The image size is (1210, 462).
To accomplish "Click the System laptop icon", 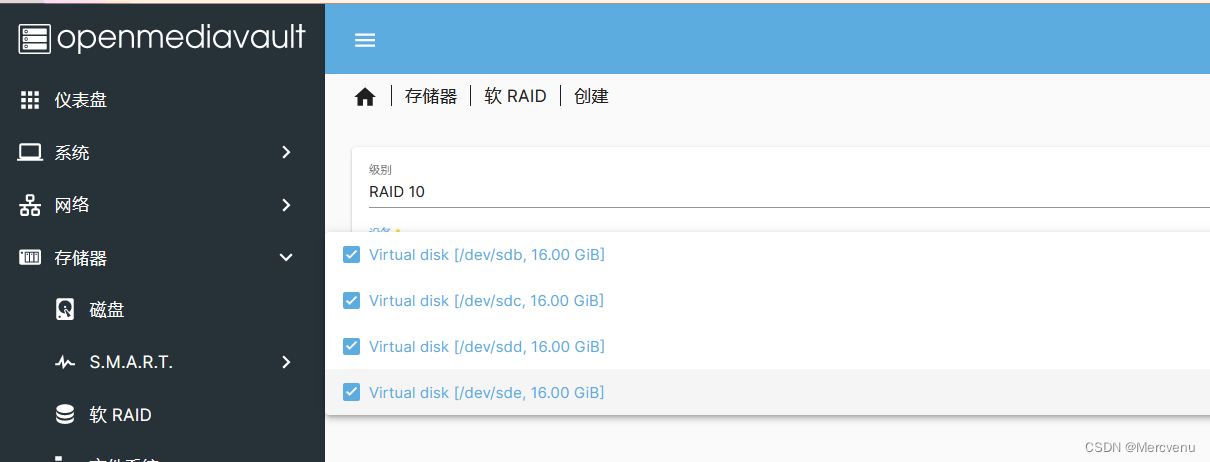I will coord(30,152).
